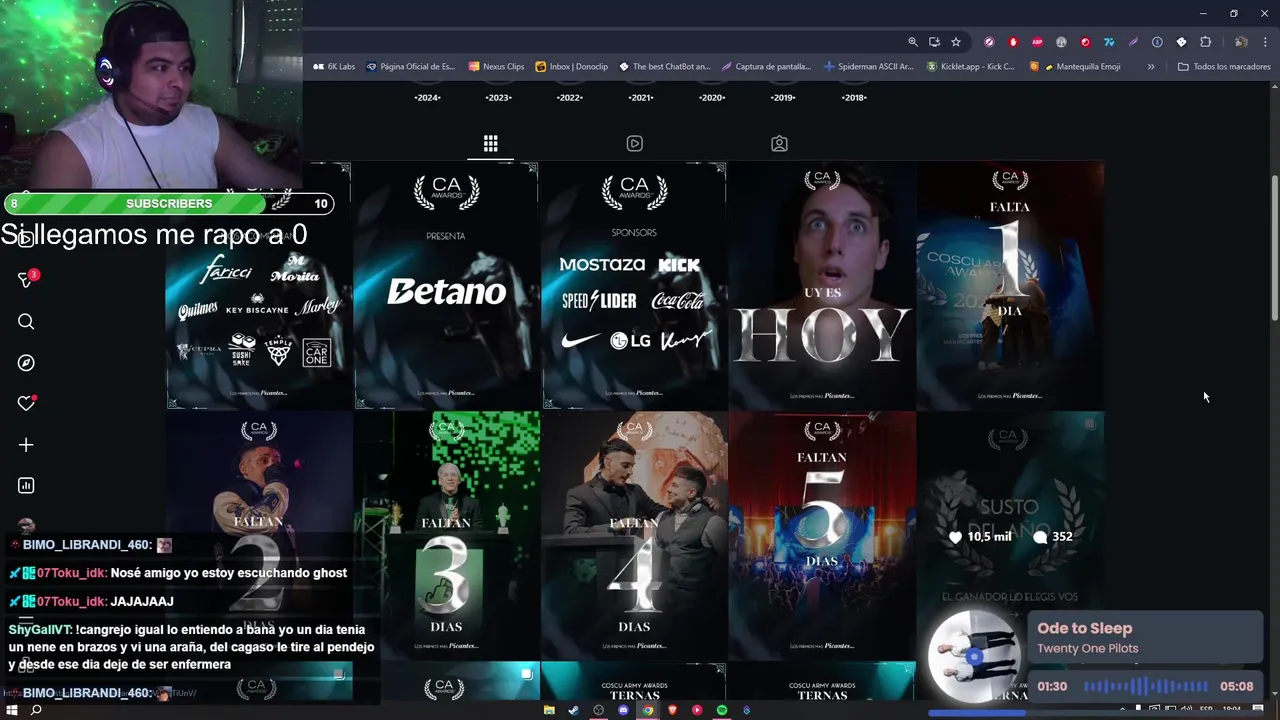Image resolution: width=1280 pixels, height=720 pixels.
Task: Open the Sponsors Mostaza Kick post
Action: 634,285
